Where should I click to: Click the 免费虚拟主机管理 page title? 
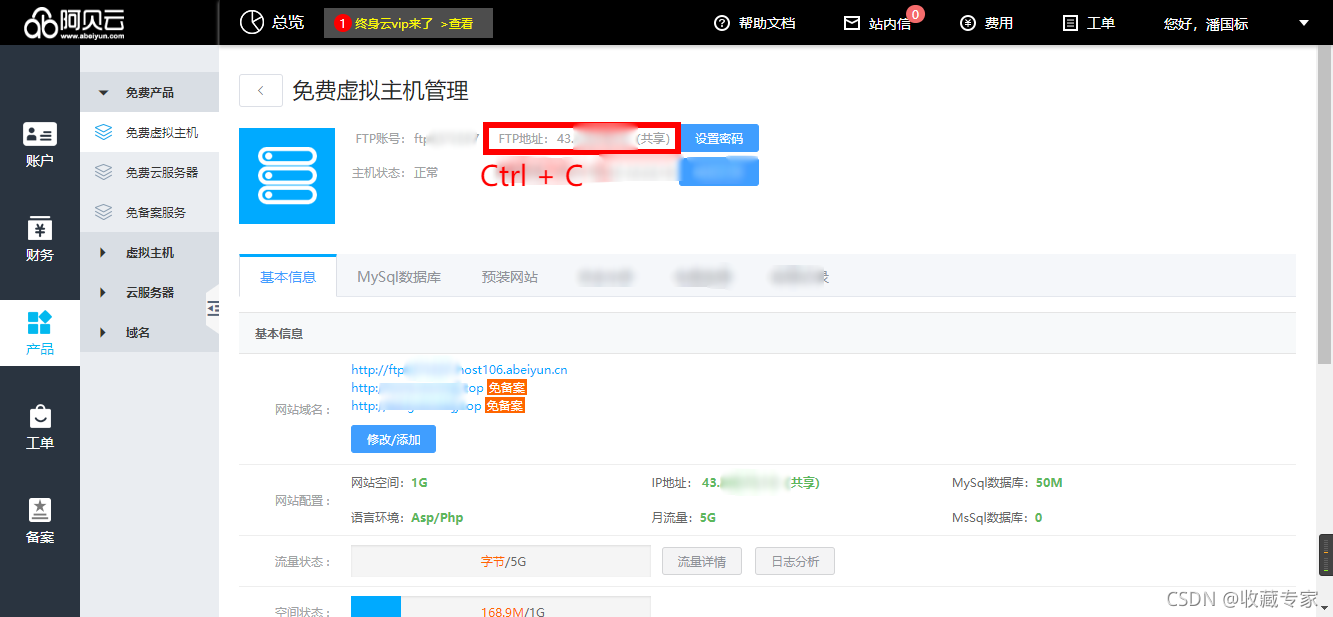click(380, 91)
